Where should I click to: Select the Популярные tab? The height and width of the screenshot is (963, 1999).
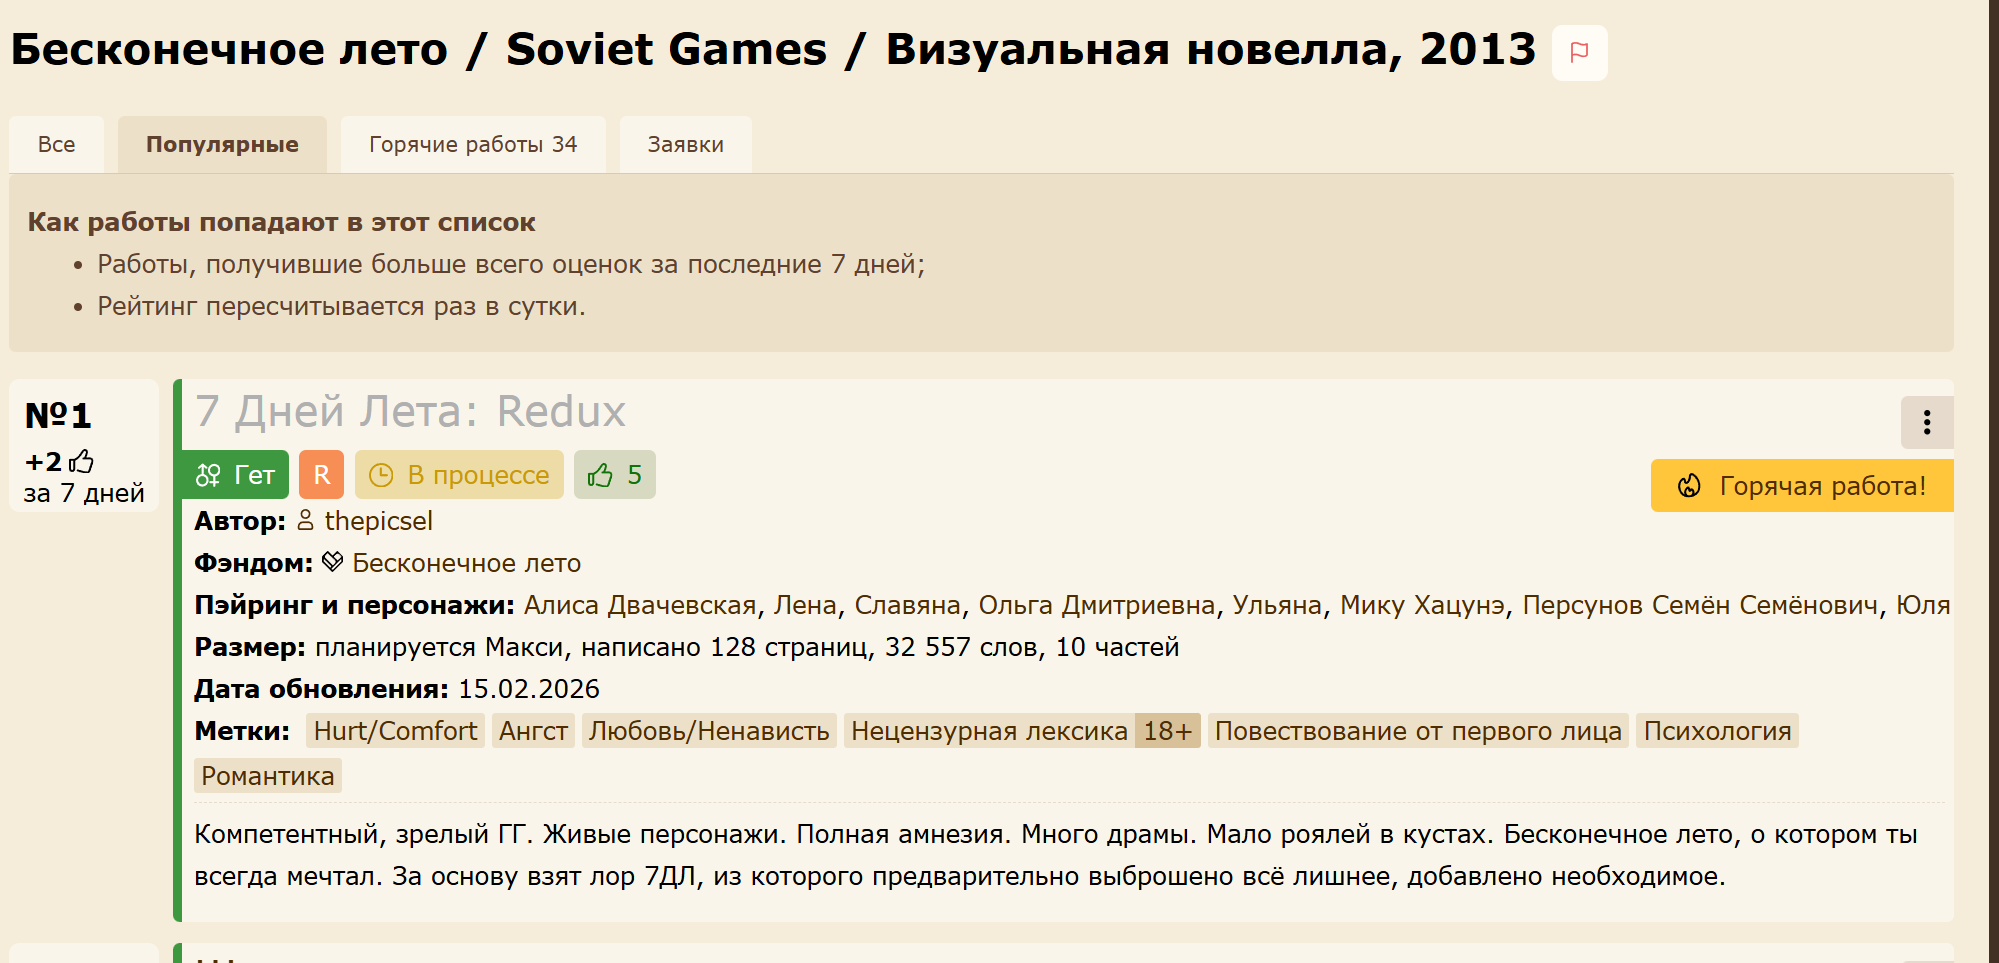pyautogui.click(x=222, y=144)
